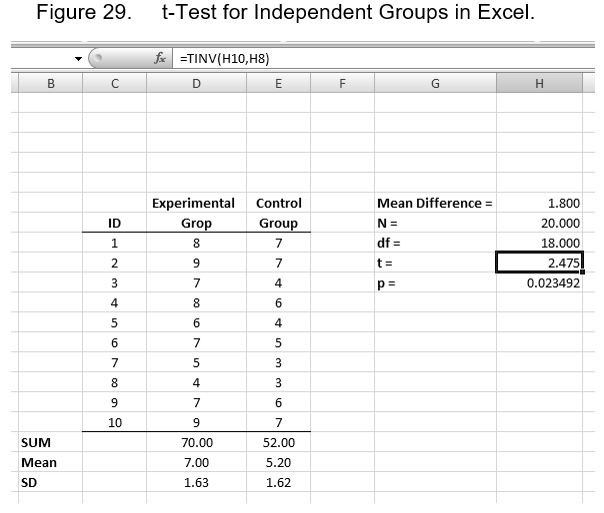This screenshot has width=604, height=513.
Task: Select the df value cell 18.000
Action: (x=539, y=243)
